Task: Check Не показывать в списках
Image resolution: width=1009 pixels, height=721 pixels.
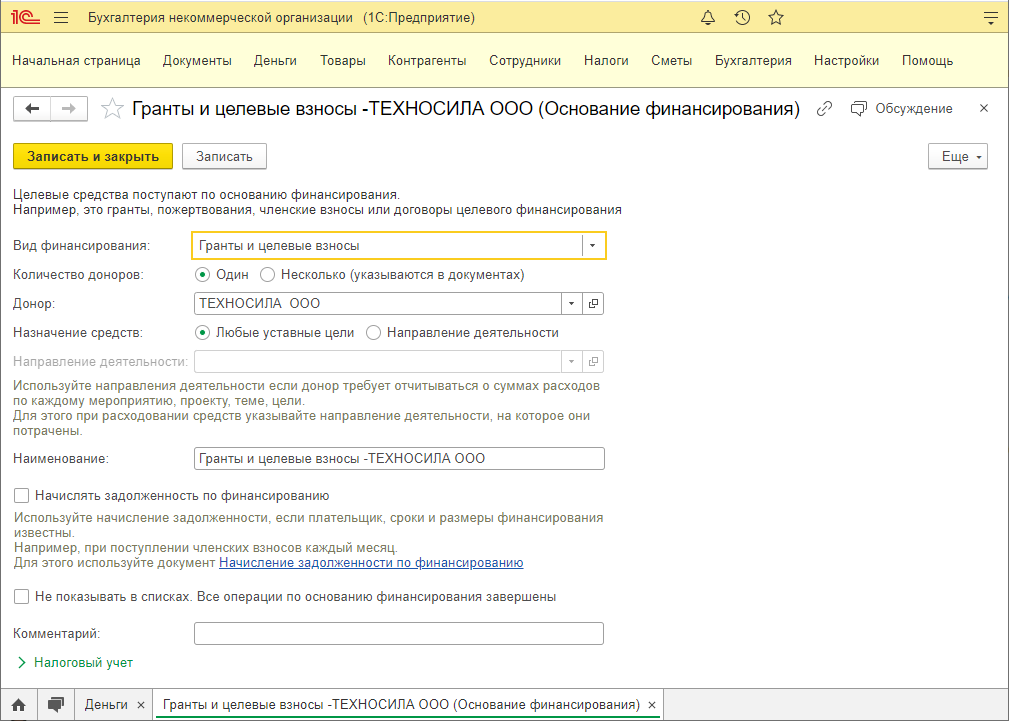Action: coord(22,597)
